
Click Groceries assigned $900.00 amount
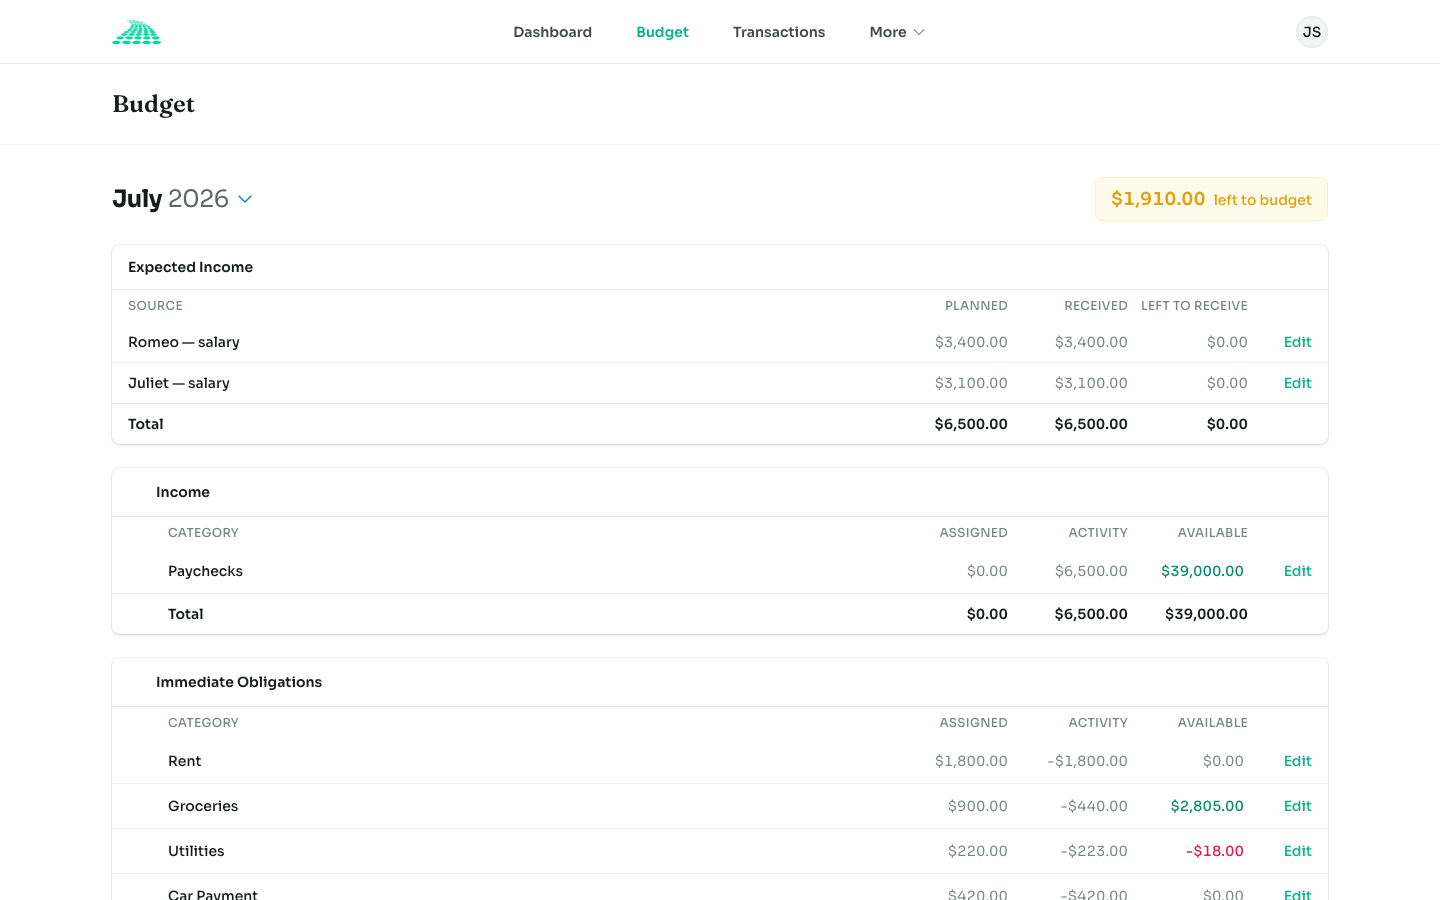click(977, 806)
